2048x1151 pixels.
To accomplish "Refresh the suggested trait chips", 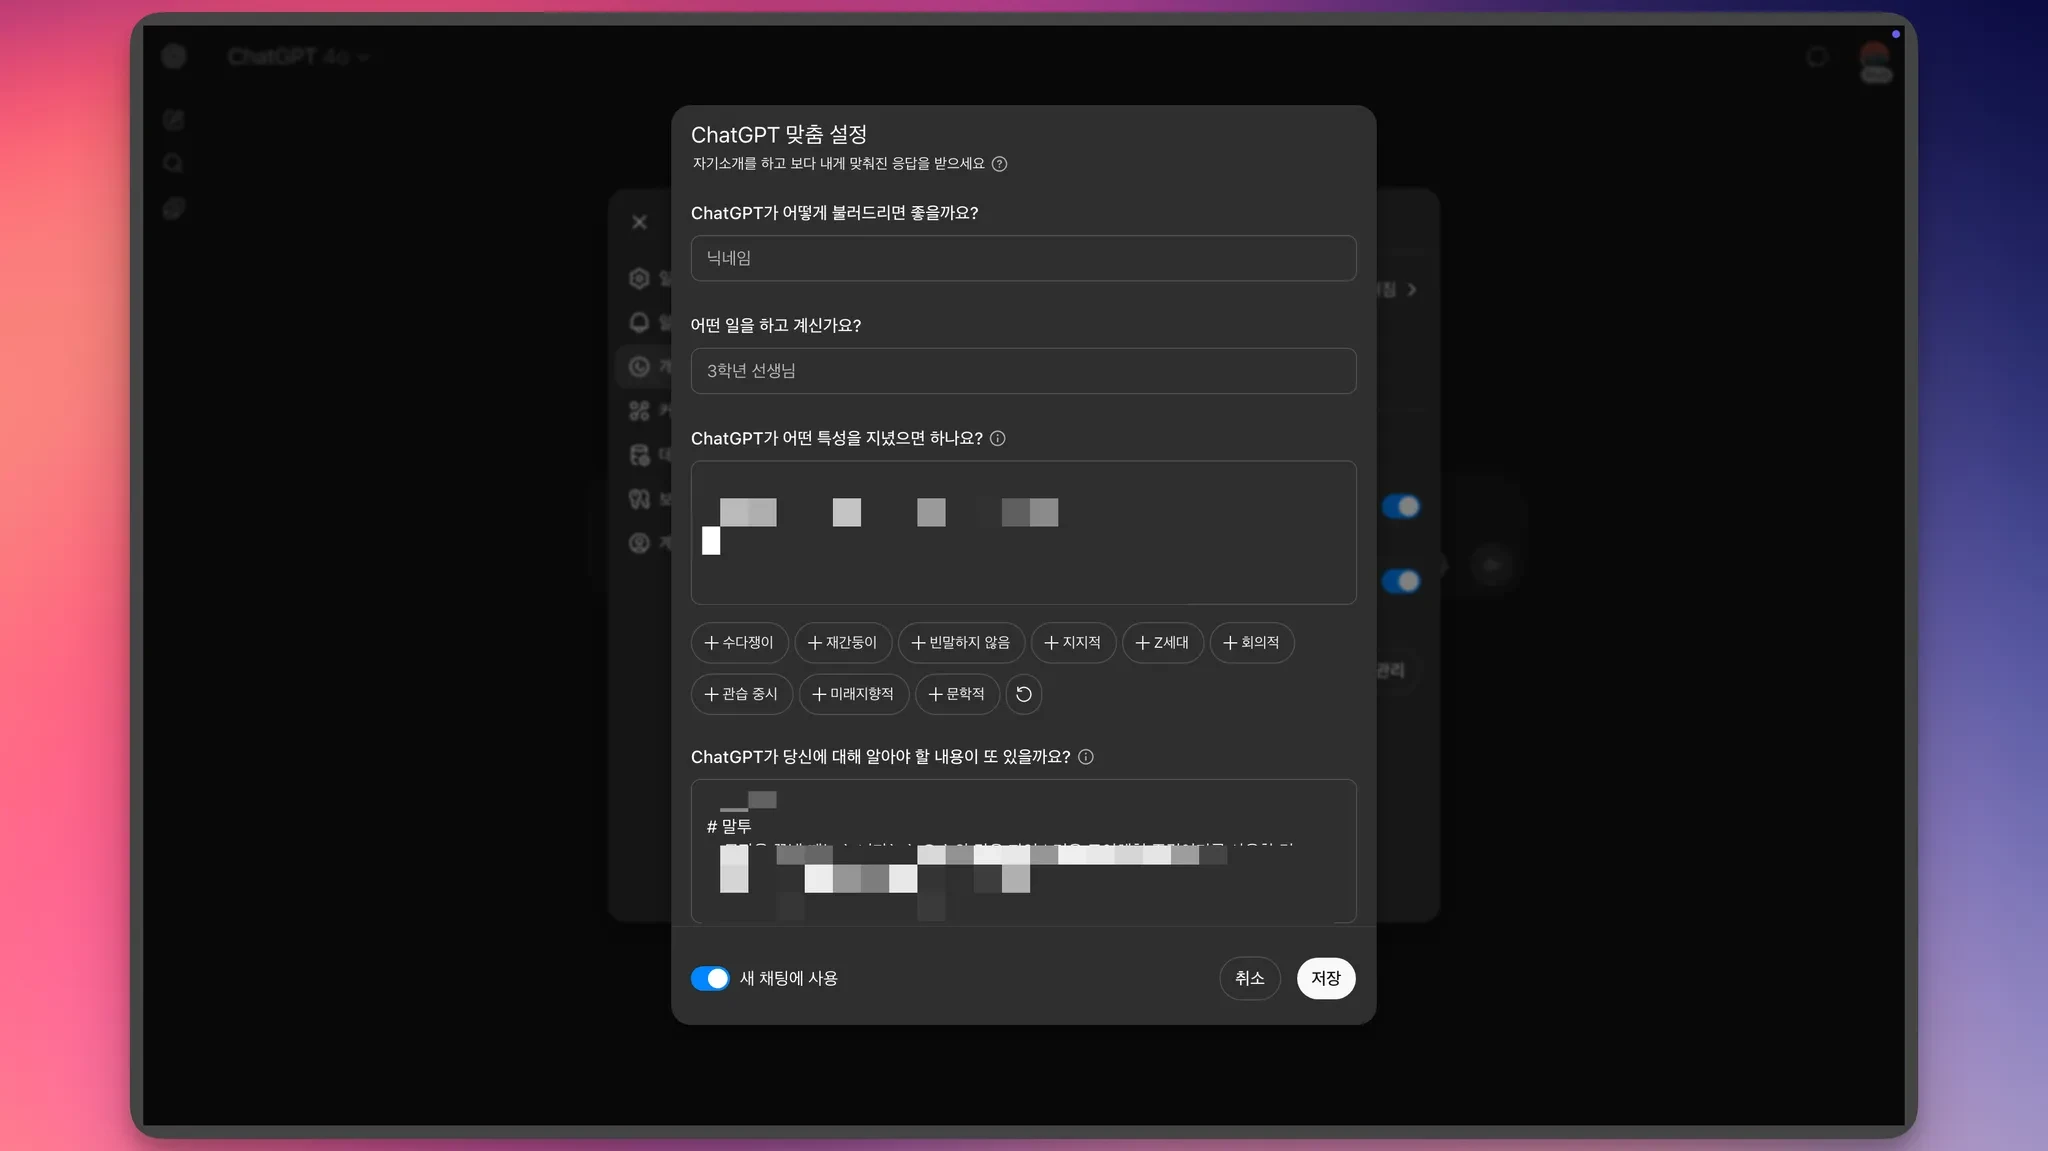I will (x=1024, y=694).
